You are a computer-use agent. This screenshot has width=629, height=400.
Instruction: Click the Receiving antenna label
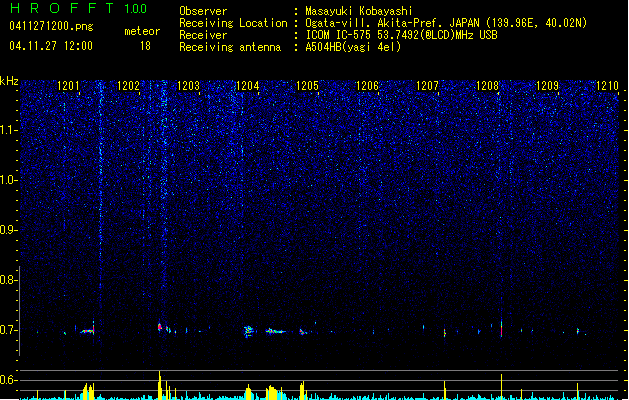pyautogui.click(x=230, y=47)
